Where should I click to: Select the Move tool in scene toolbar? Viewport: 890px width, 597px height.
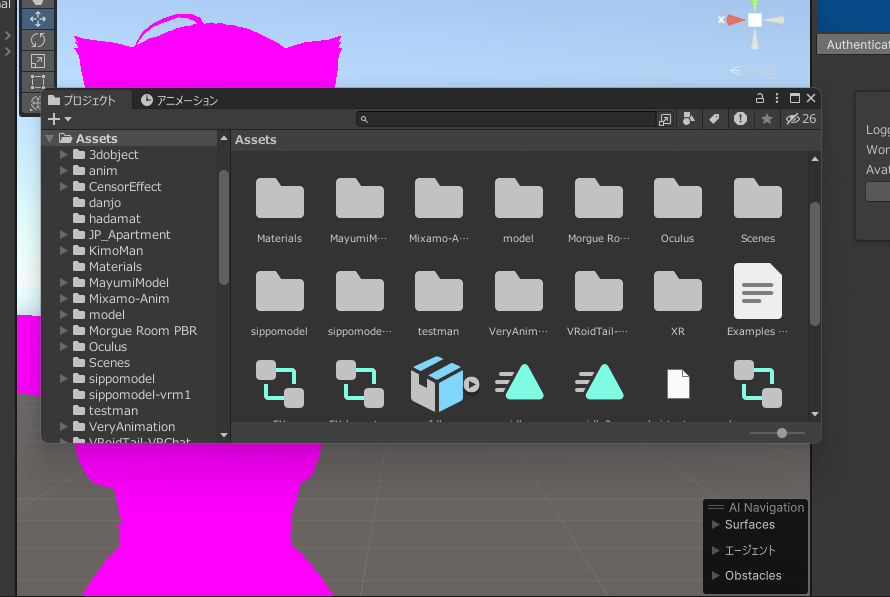[38, 18]
